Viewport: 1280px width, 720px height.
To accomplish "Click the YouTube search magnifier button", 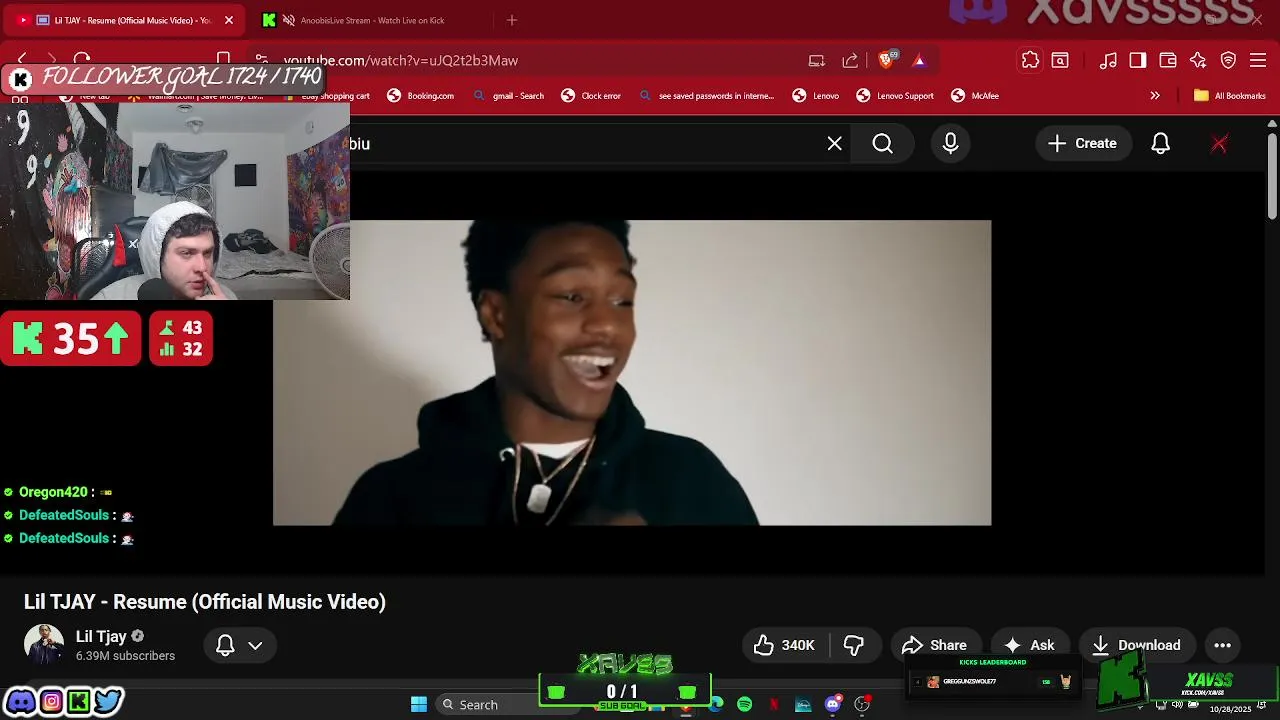I will 882,144.
